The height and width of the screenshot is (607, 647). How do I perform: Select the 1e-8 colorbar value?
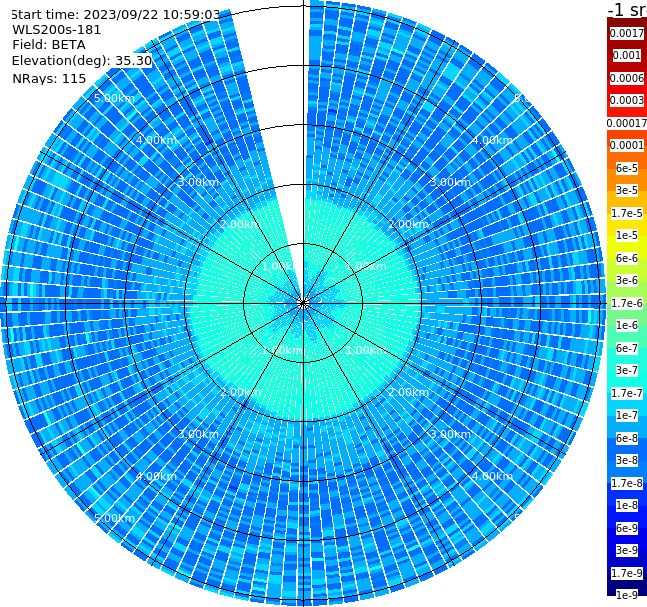pos(627,505)
